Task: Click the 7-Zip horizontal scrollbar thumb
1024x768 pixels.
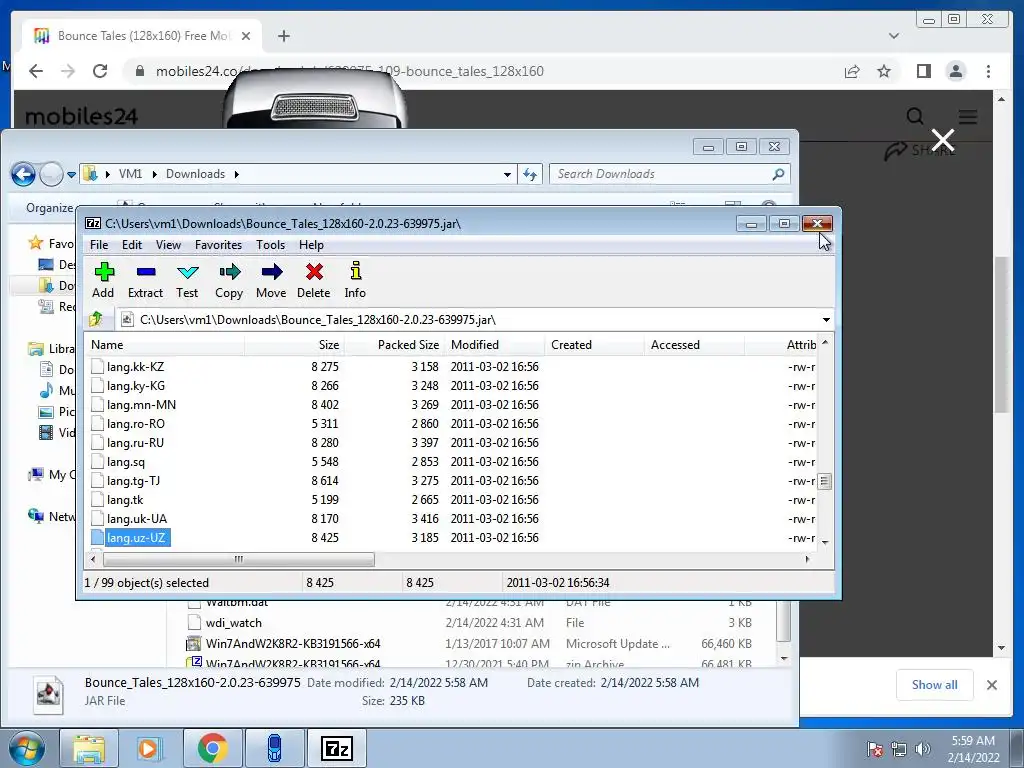Action: 238,559
